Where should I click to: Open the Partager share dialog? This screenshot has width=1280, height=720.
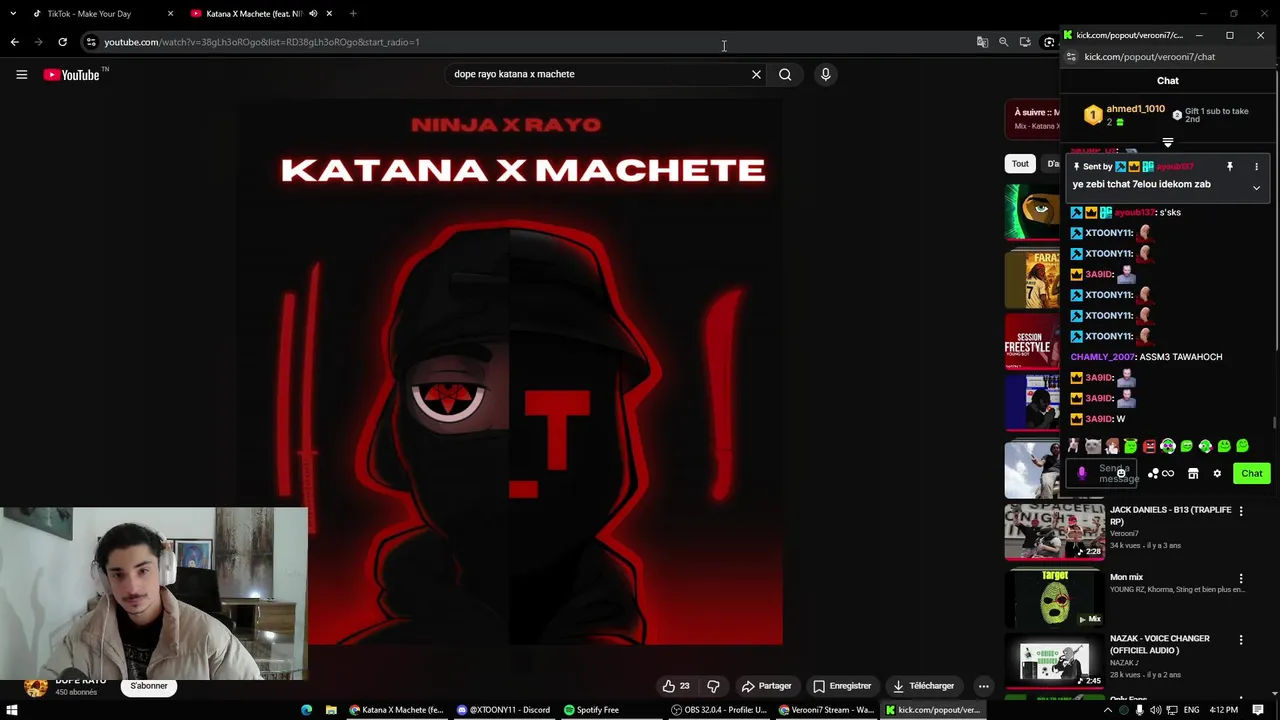pyautogui.click(x=766, y=686)
